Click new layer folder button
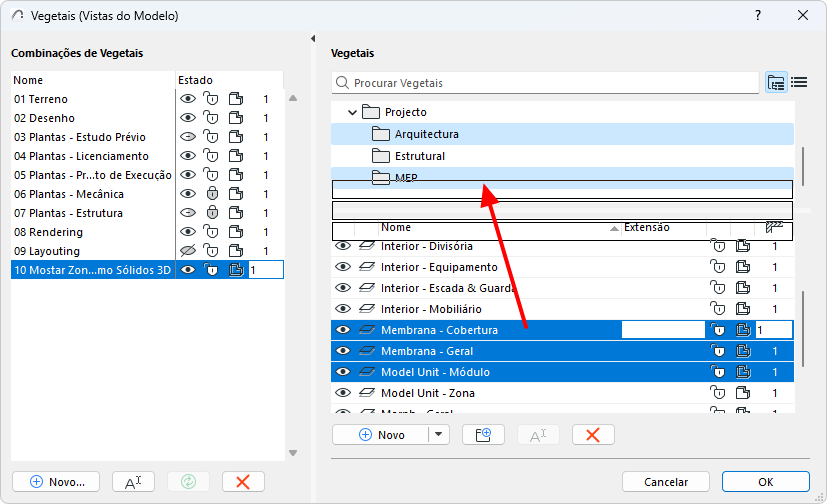This screenshot has width=827, height=504. click(x=483, y=435)
